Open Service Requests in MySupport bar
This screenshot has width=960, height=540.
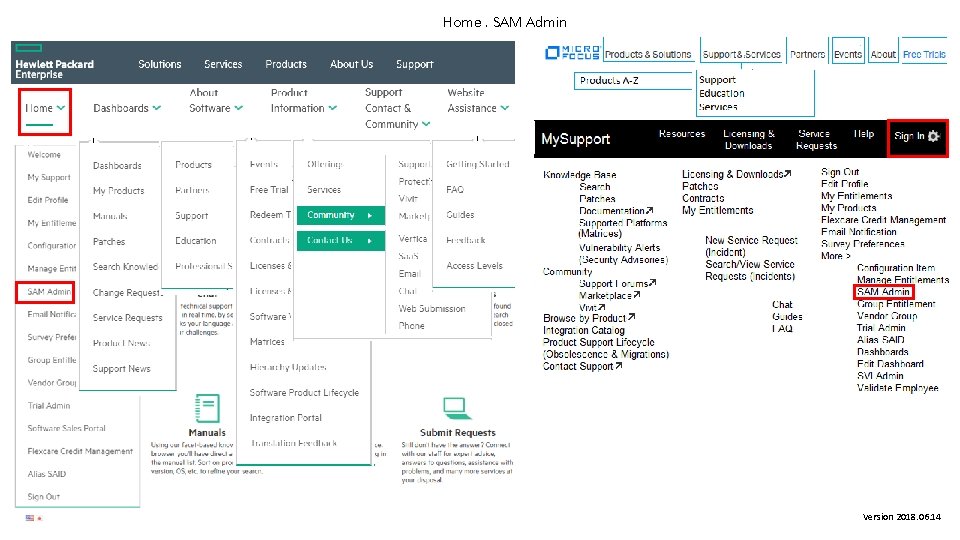pyautogui.click(x=816, y=140)
